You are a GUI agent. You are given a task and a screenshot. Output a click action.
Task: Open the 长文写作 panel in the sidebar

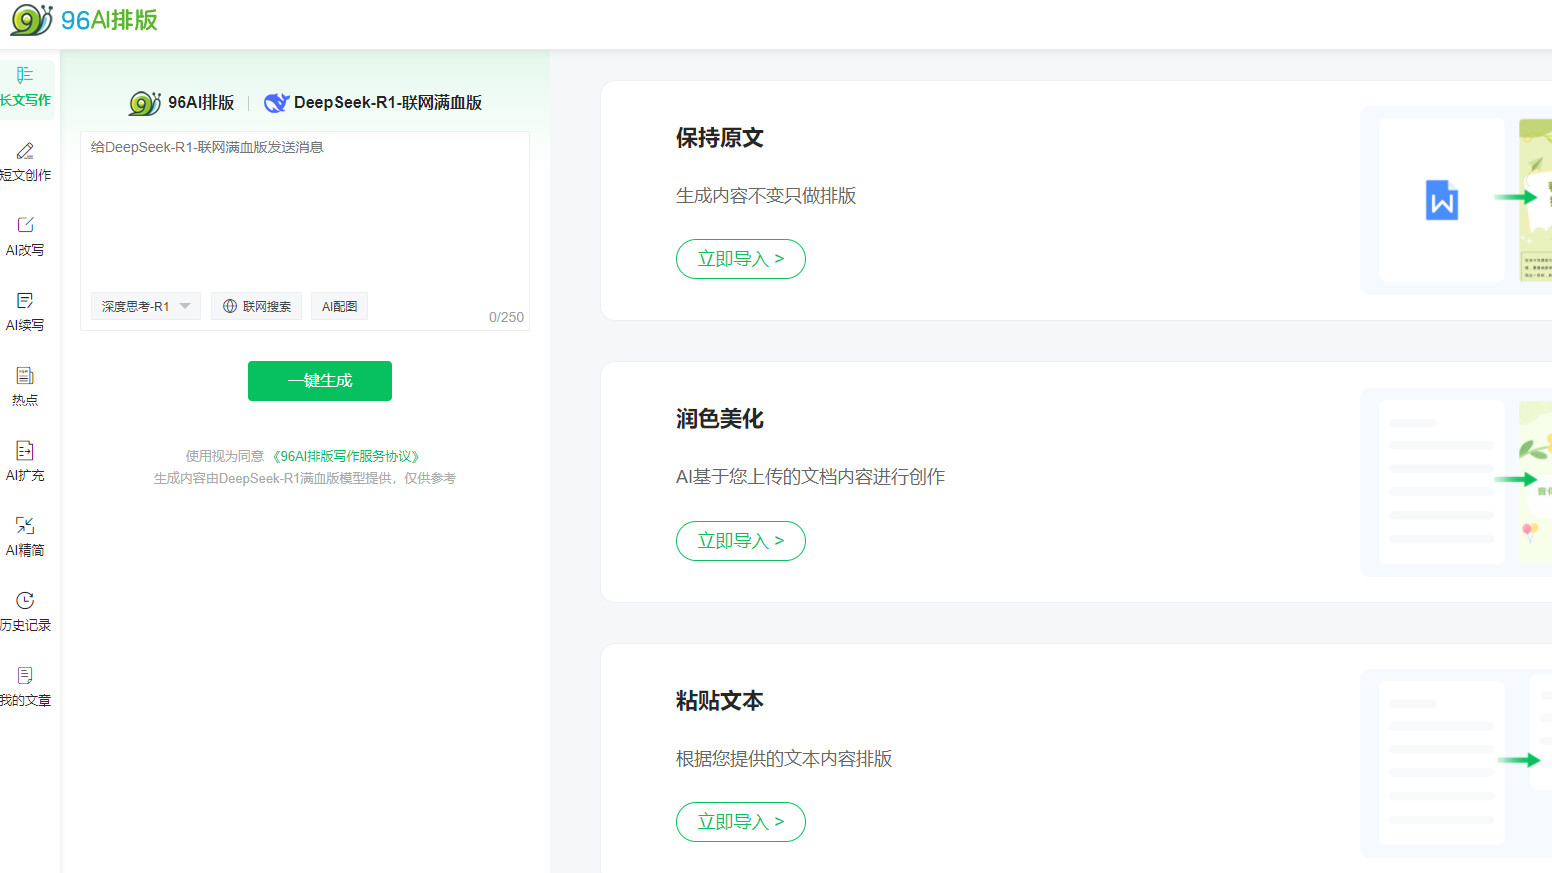[x=27, y=88]
